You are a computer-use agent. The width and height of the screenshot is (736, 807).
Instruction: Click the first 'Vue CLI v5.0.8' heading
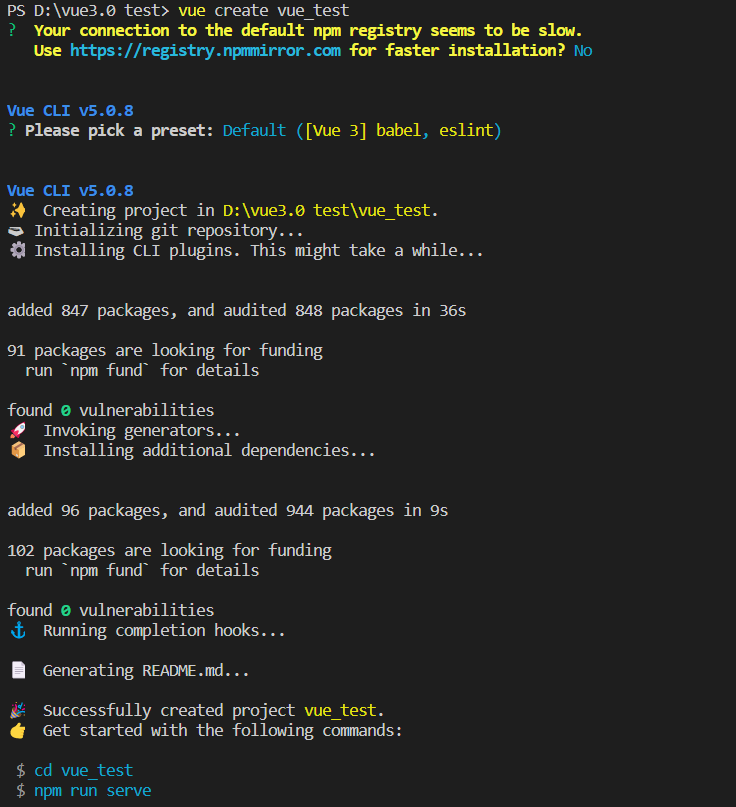pyautogui.click(x=70, y=111)
